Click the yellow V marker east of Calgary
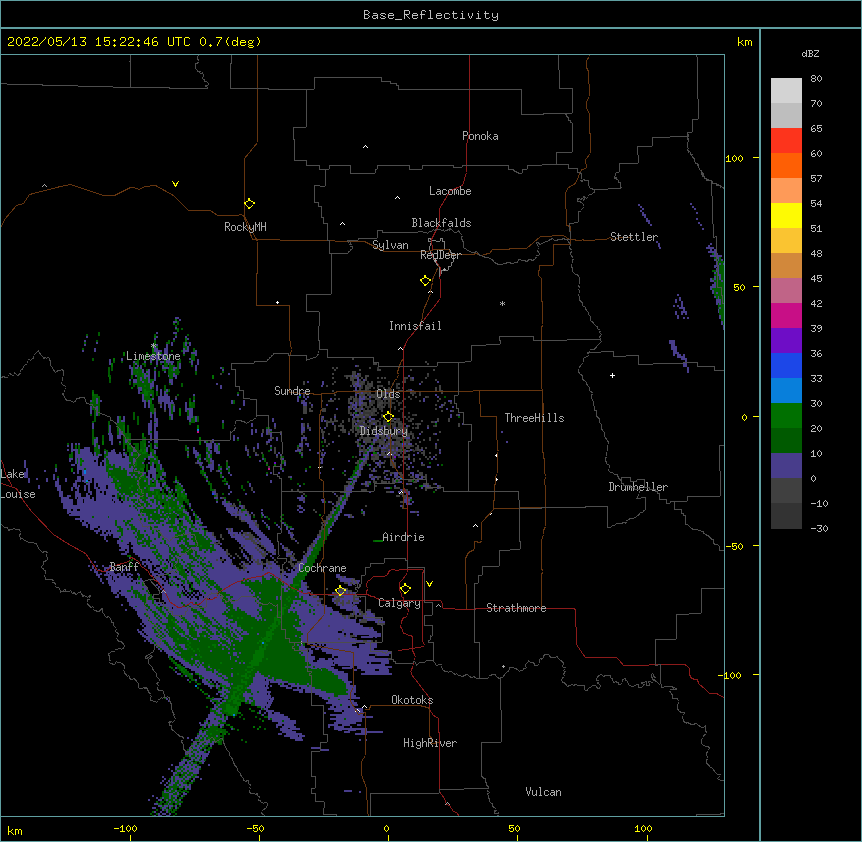Viewport: 862px width, 842px height. 429,584
